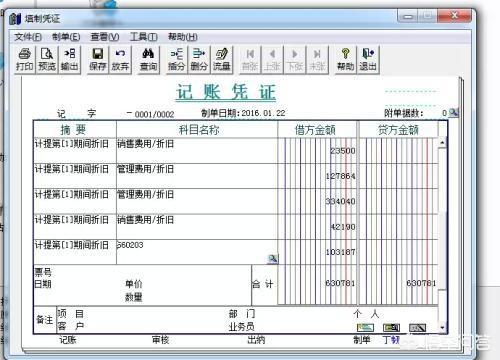The width and height of the screenshot is (500, 360).
Task: Open the 制单(E) menu
Action: pyautogui.click(x=66, y=37)
